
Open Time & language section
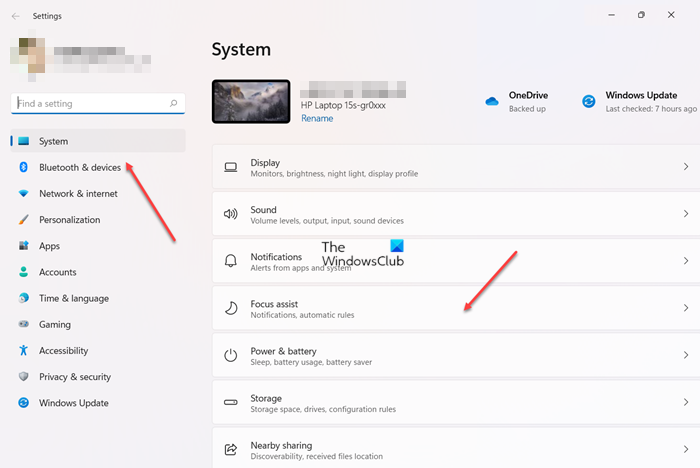click(x=98, y=298)
